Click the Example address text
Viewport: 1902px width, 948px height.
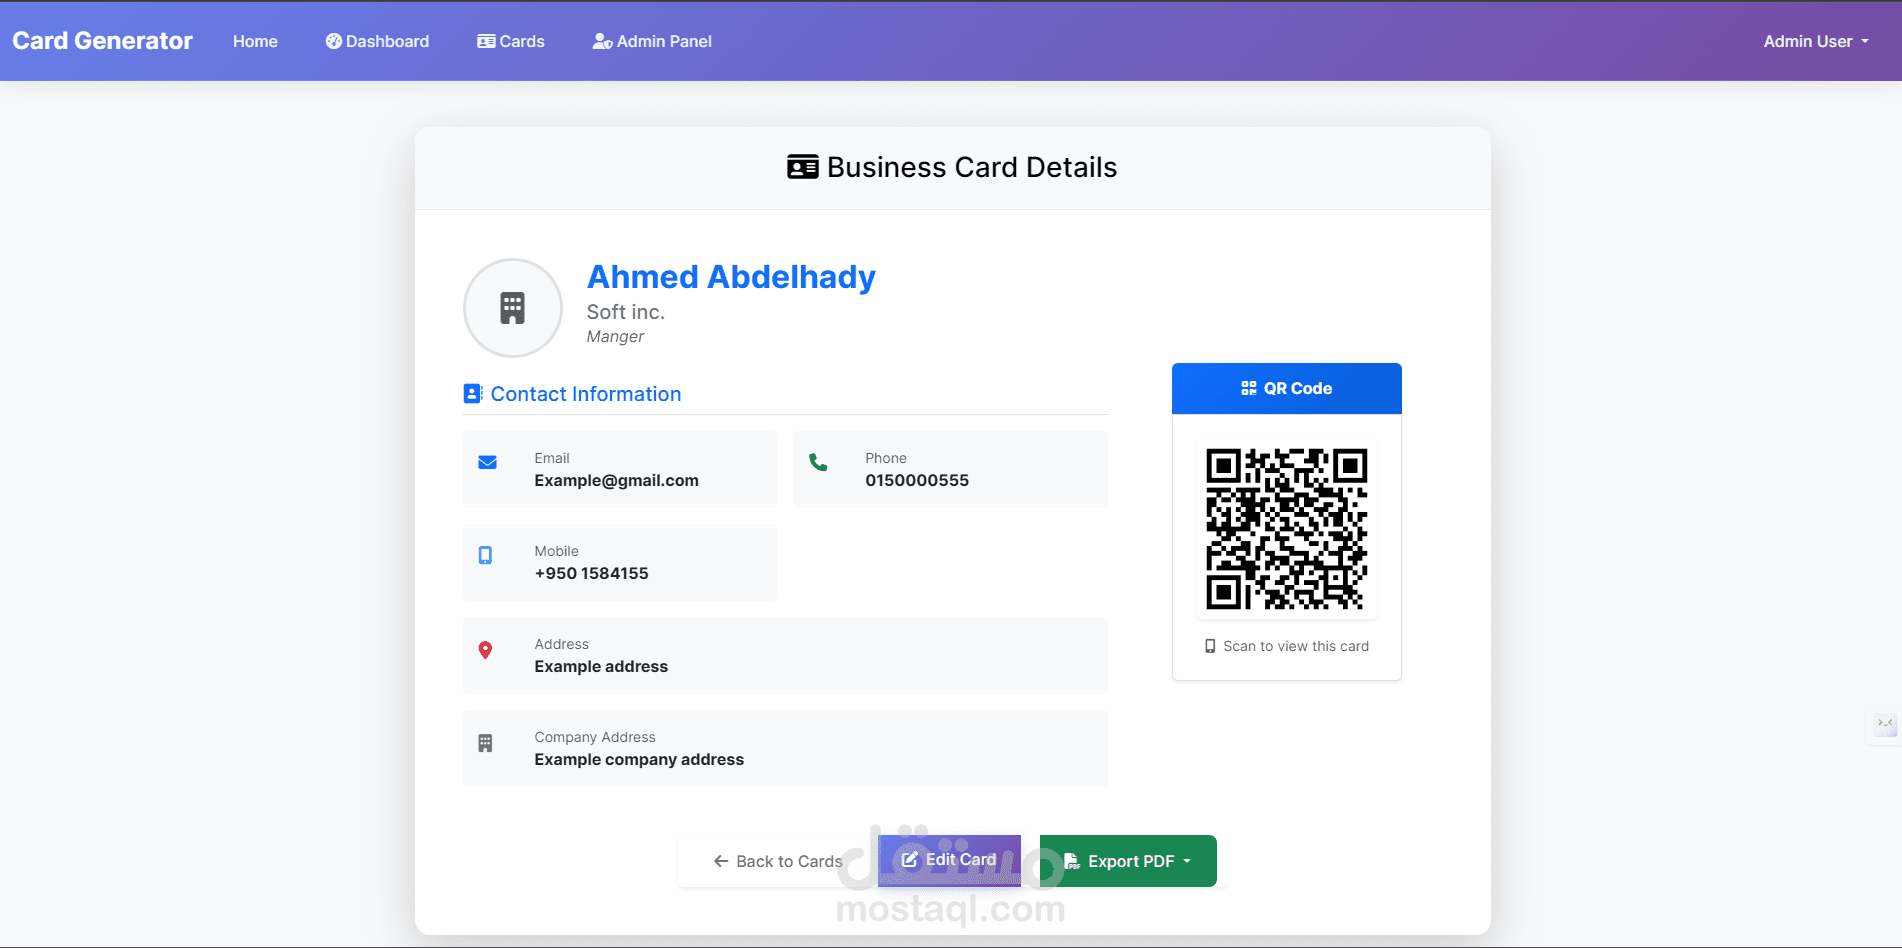601,666
